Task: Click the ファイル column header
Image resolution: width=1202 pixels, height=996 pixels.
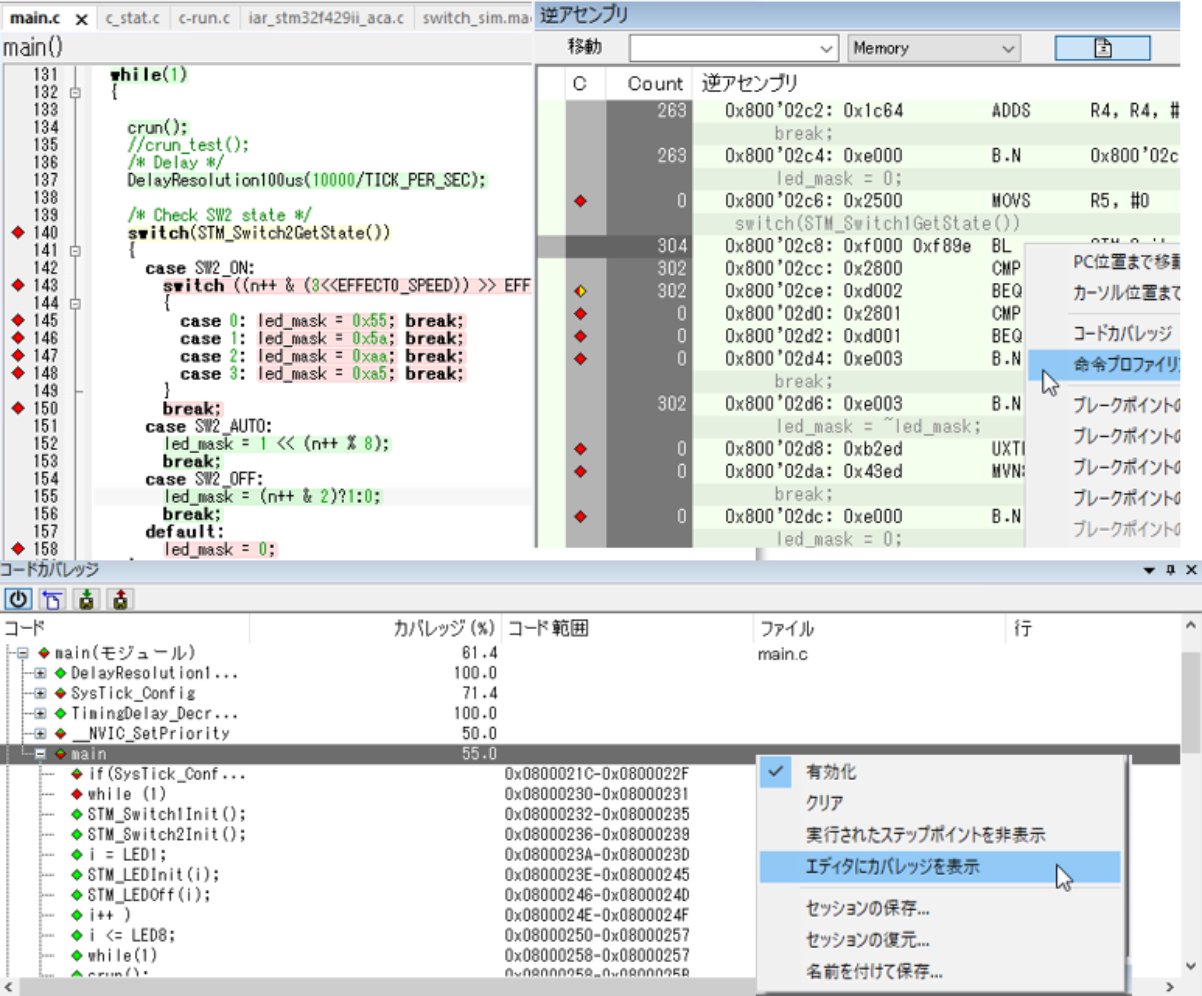Action: (x=879, y=629)
